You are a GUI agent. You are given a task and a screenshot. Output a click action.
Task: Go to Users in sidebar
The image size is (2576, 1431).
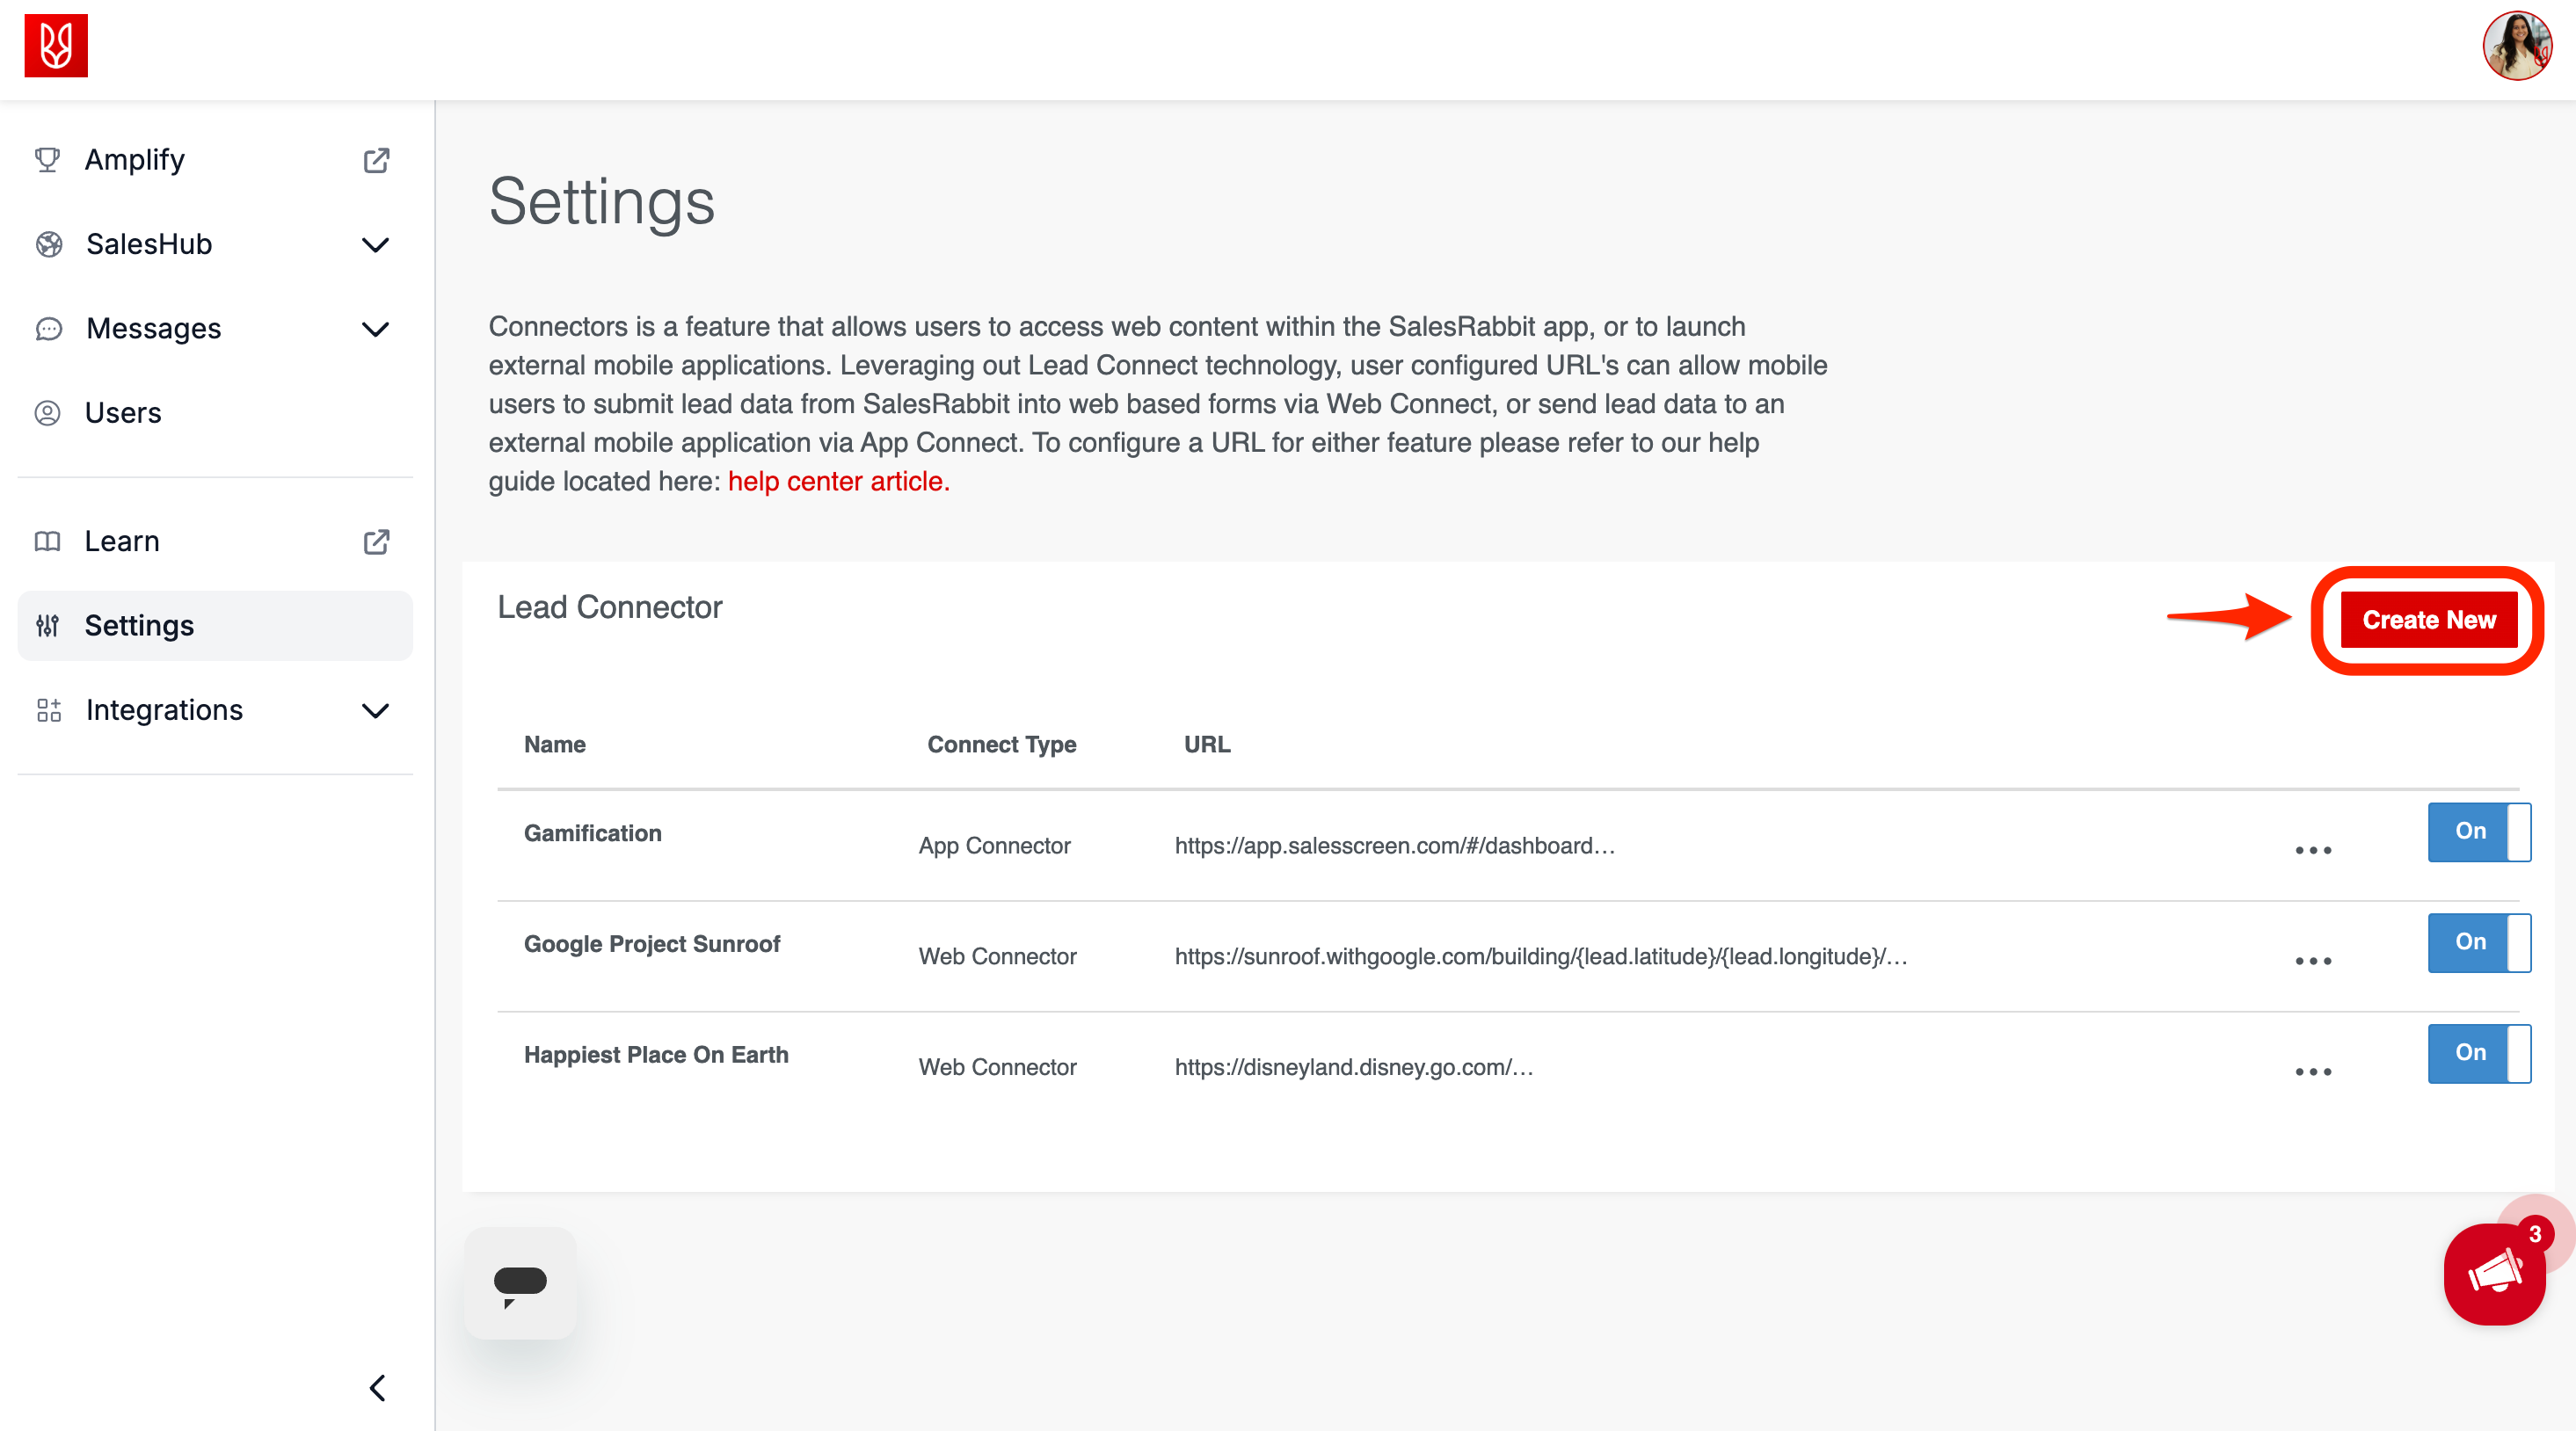click(x=123, y=413)
